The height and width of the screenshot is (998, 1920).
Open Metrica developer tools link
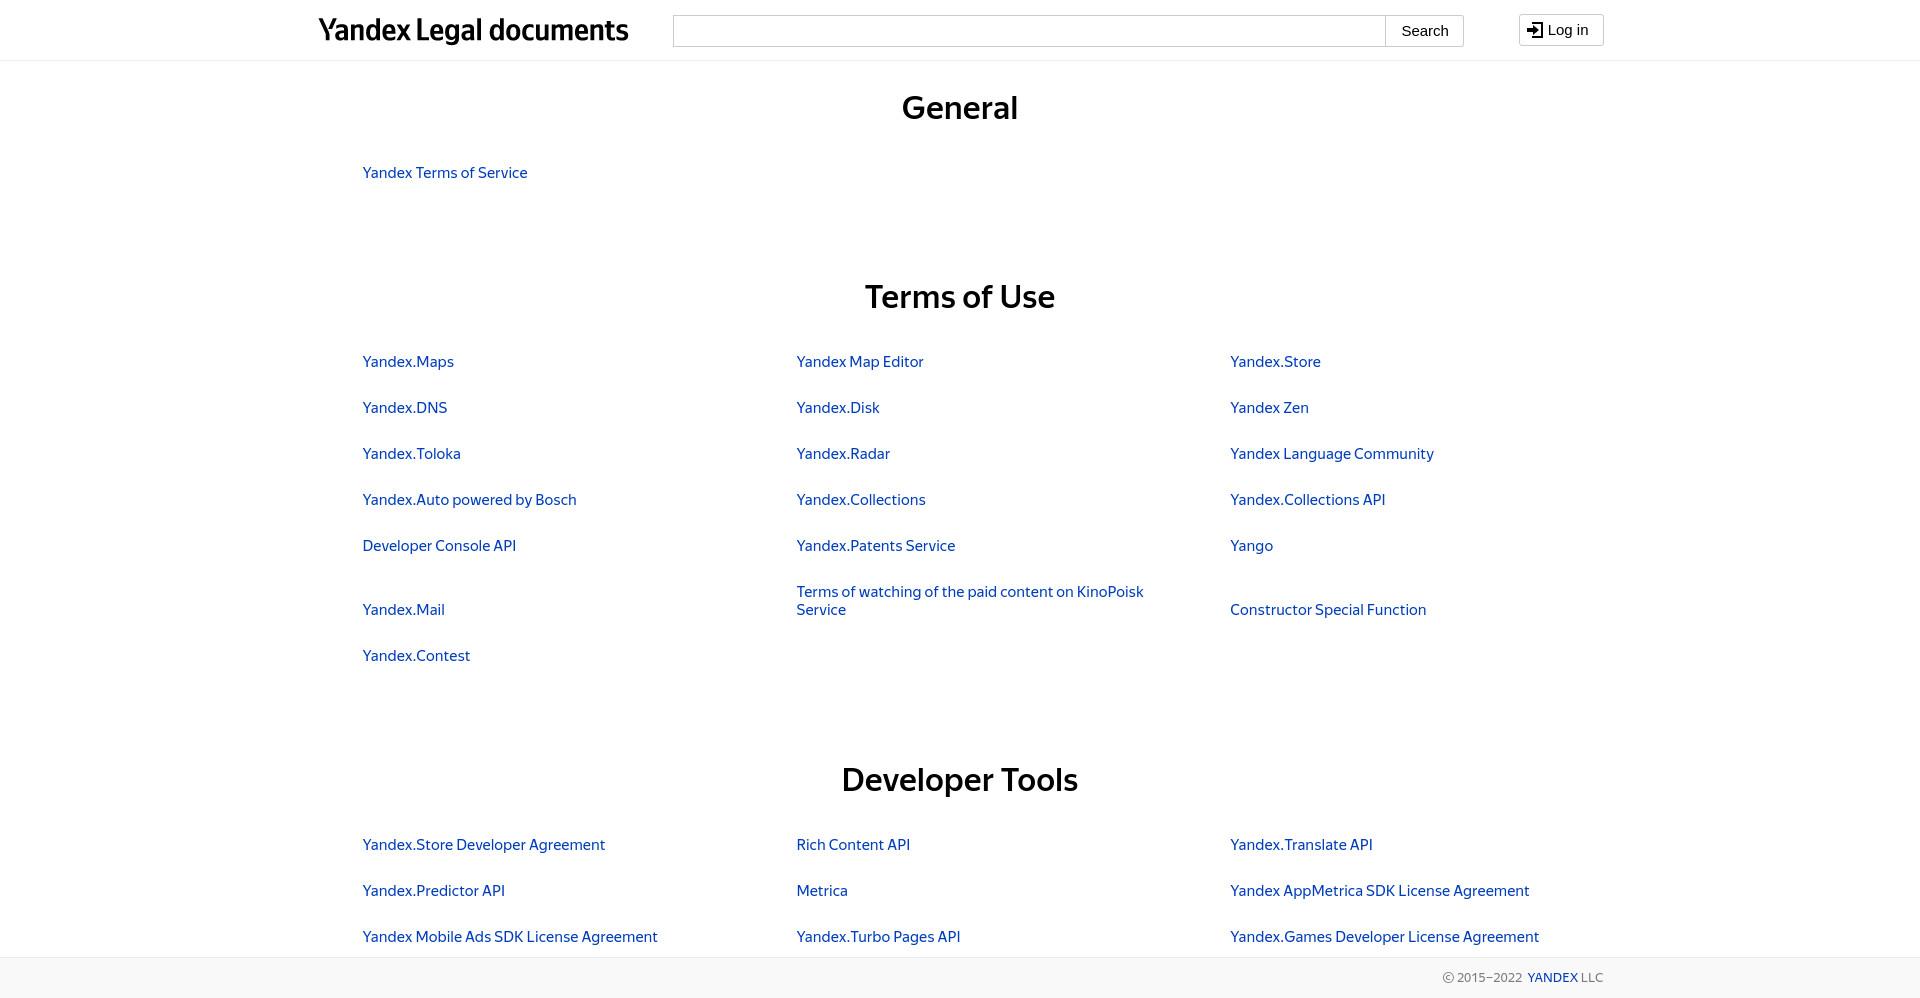pyautogui.click(x=821, y=891)
